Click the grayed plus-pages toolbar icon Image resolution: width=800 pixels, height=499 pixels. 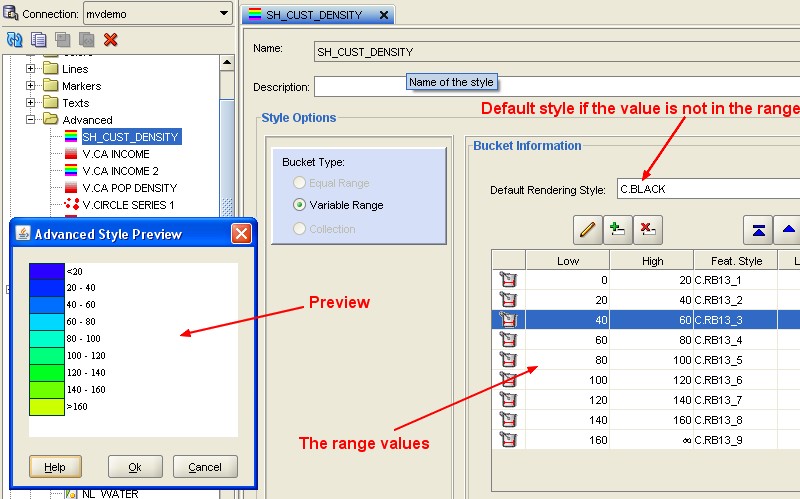click(62, 39)
